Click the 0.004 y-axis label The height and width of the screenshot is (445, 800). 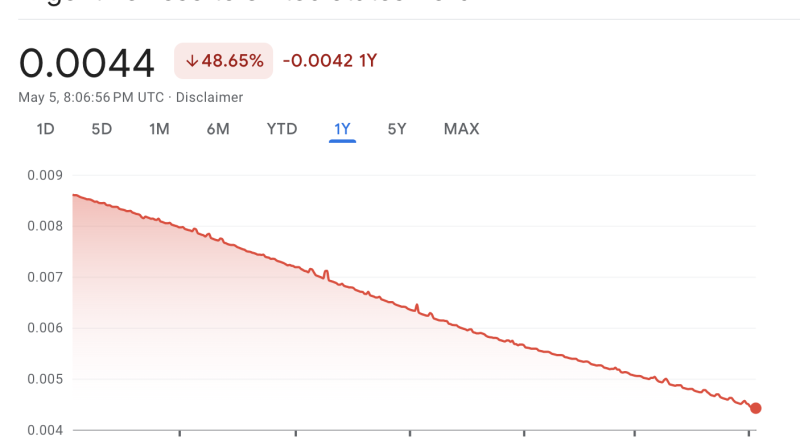point(45,431)
